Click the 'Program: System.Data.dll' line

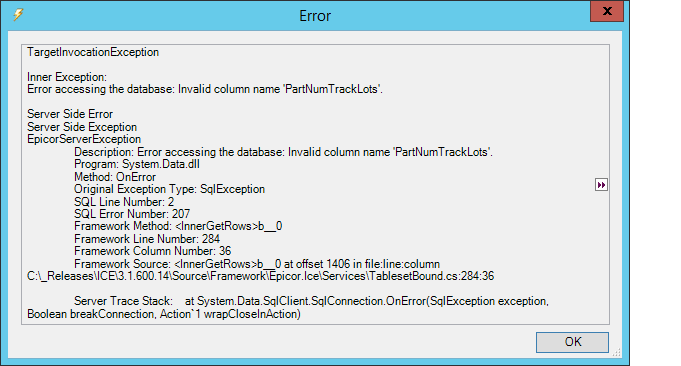(137, 164)
